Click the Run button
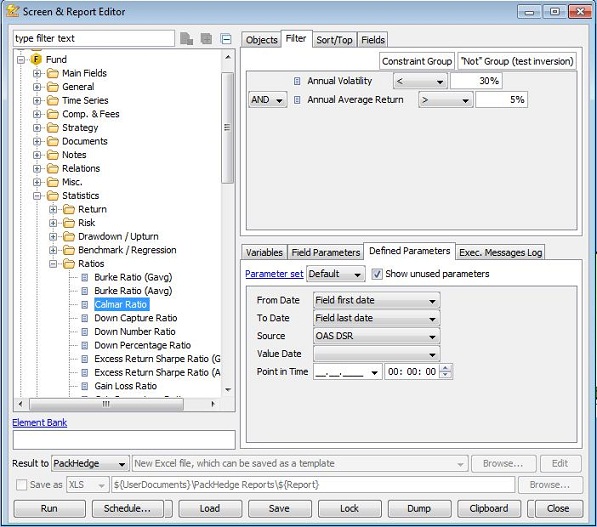The image size is (597, 527). (49, 509)
